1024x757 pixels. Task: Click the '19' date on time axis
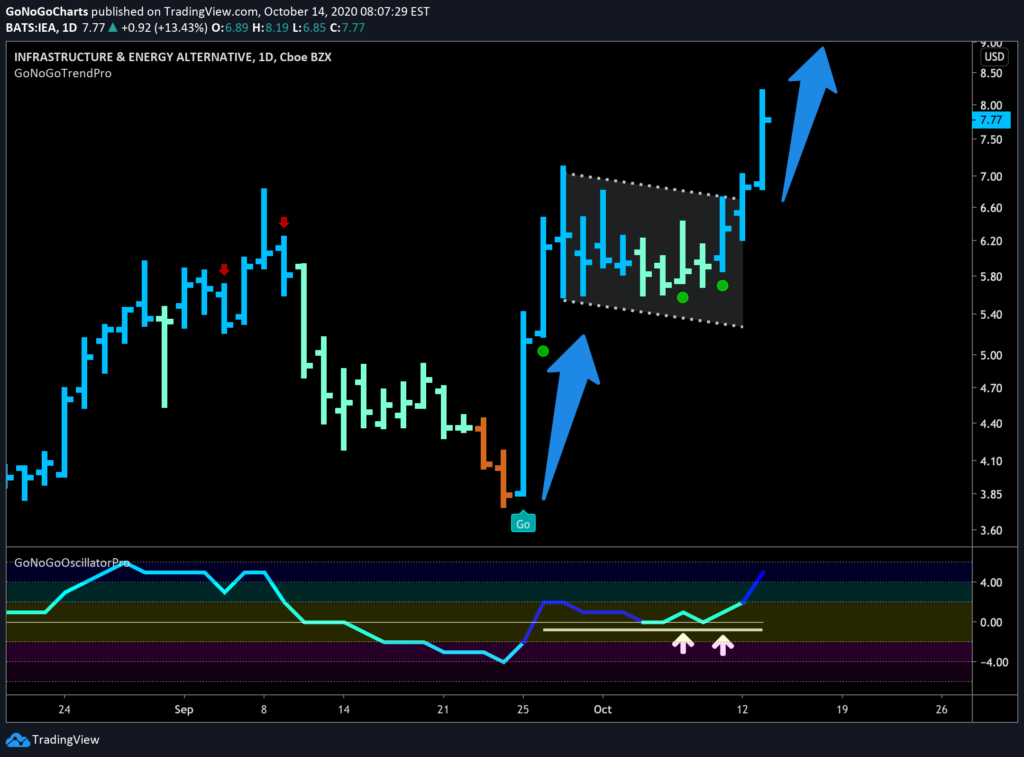[x=842, y=709]
